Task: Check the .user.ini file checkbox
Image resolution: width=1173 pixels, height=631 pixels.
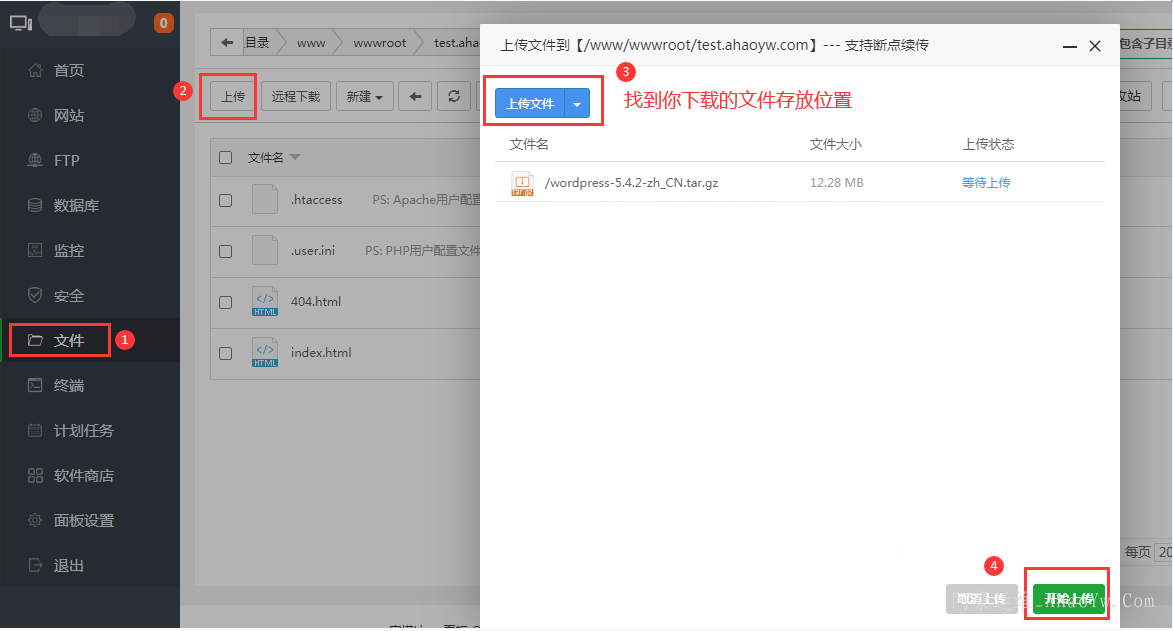Action: click(226, 251)
